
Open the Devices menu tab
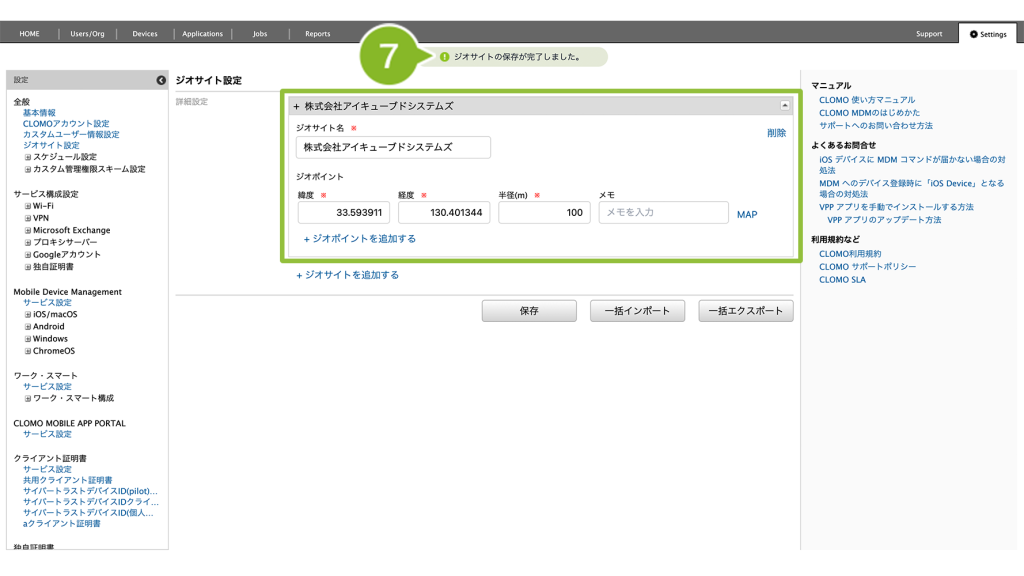click(145, 34)
